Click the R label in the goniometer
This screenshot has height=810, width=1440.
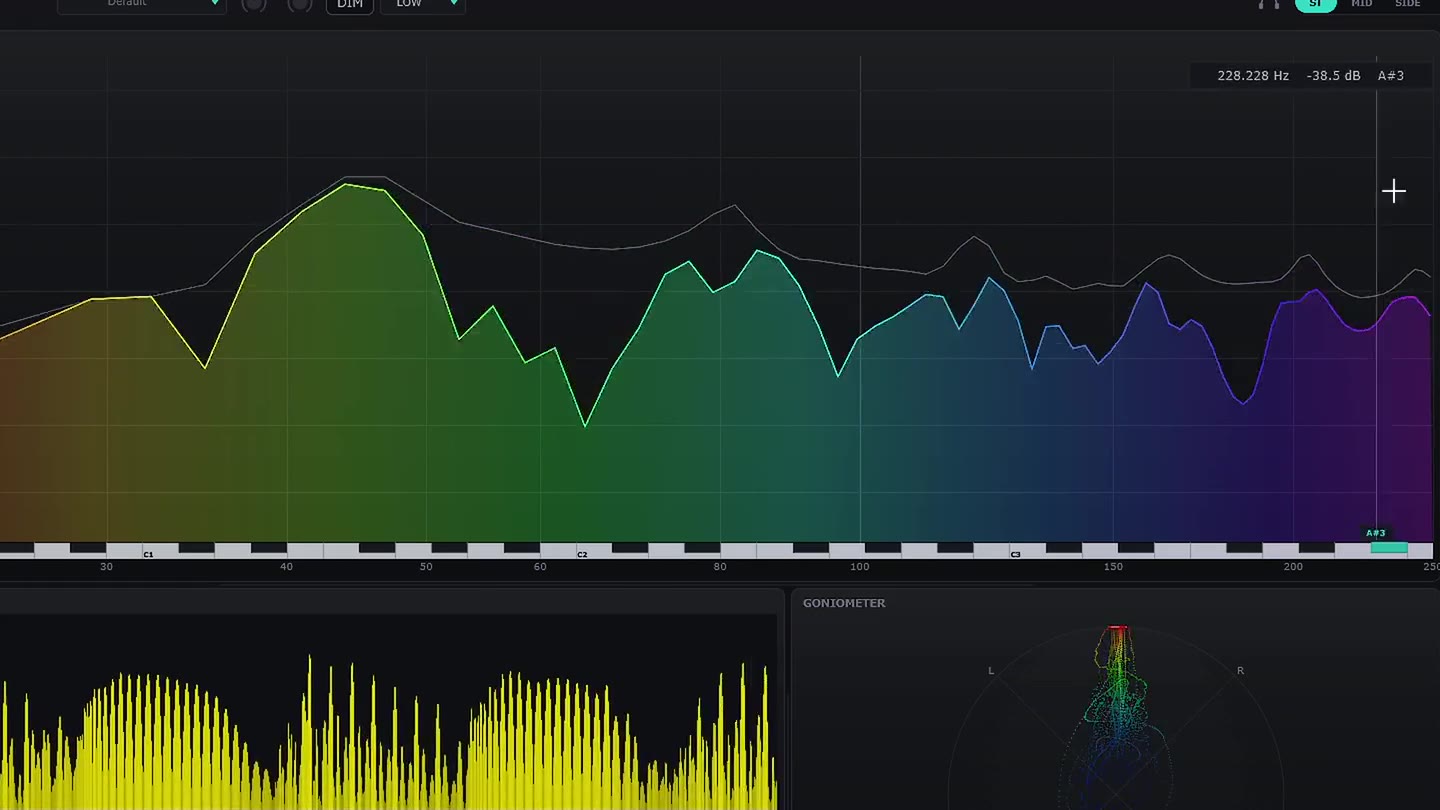(1240, 670)
